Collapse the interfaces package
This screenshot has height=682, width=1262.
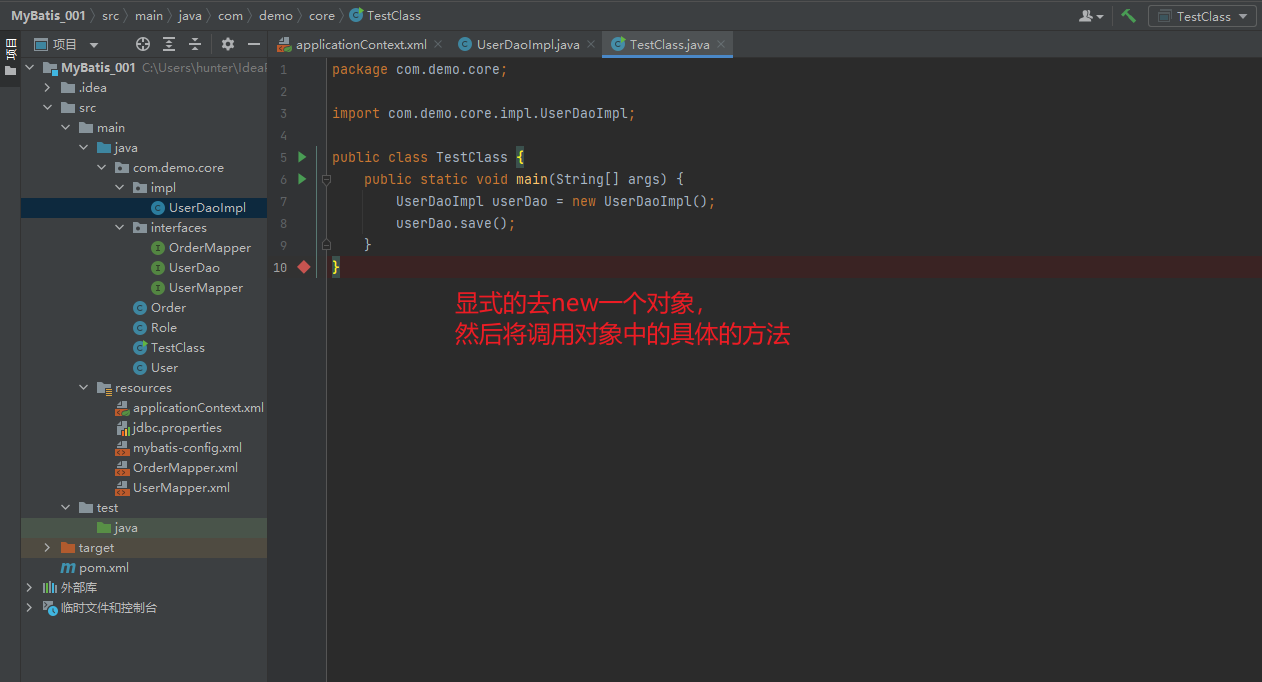pyautogui.click(x=120, y=228)
